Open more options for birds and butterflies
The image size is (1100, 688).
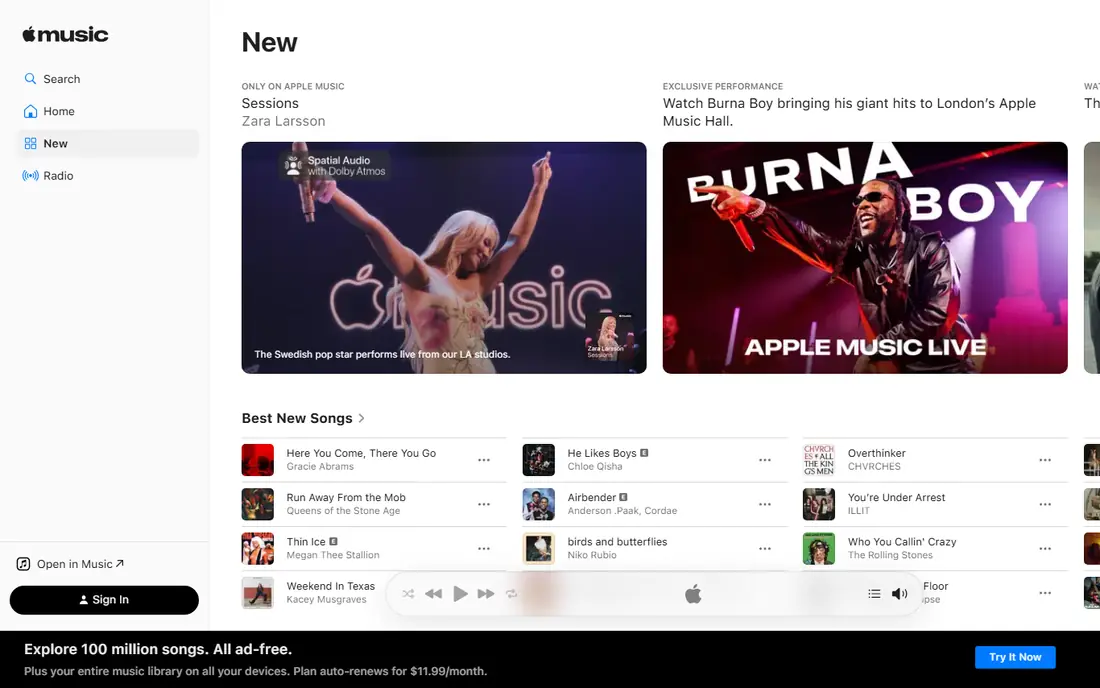(765, 548)
